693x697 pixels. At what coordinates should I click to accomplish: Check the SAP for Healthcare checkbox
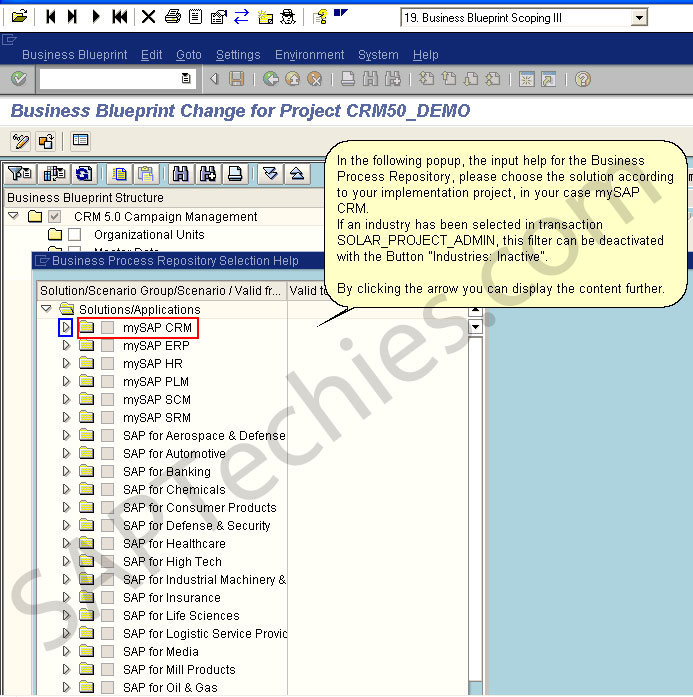click(x=107, y=544)
